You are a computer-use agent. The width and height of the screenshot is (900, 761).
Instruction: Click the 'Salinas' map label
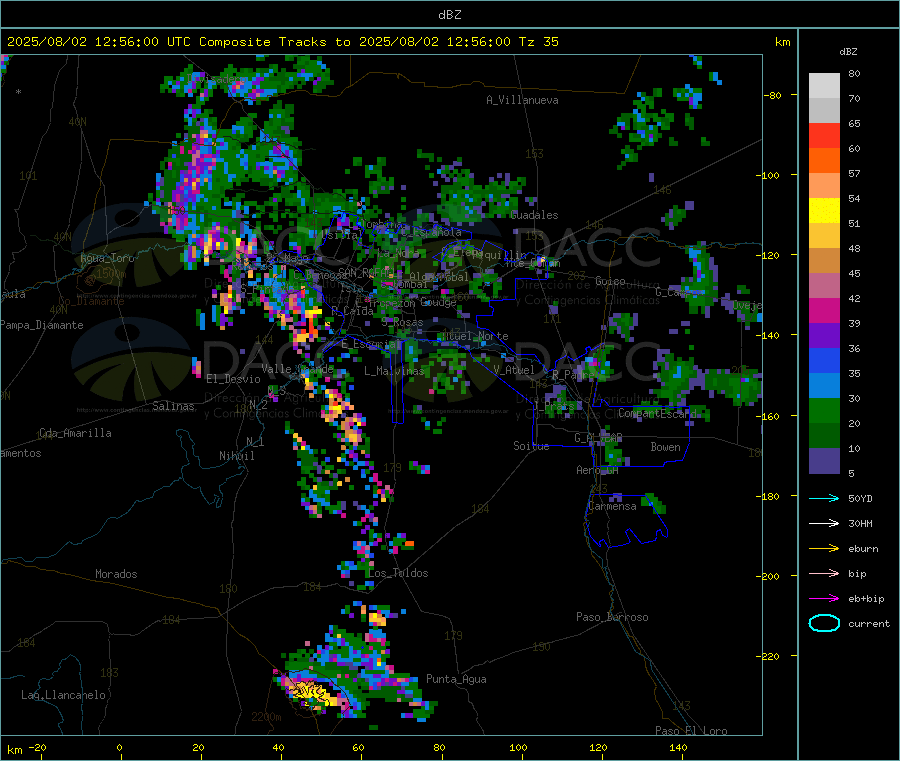[173, 406]
